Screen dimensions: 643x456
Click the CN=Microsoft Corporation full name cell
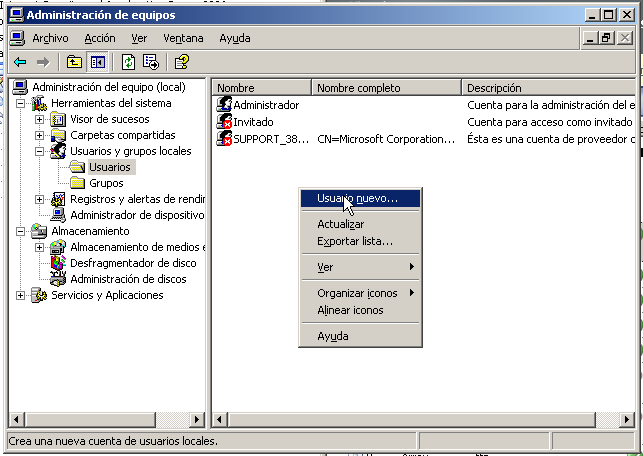[386, 139]
